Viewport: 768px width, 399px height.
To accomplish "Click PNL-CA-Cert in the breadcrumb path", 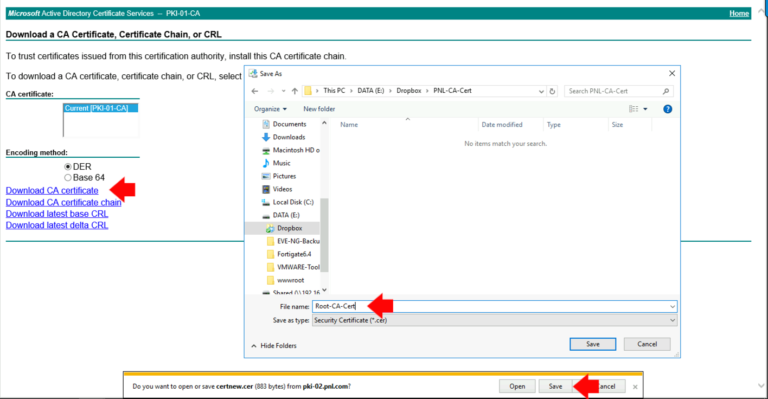I will 452,91.
